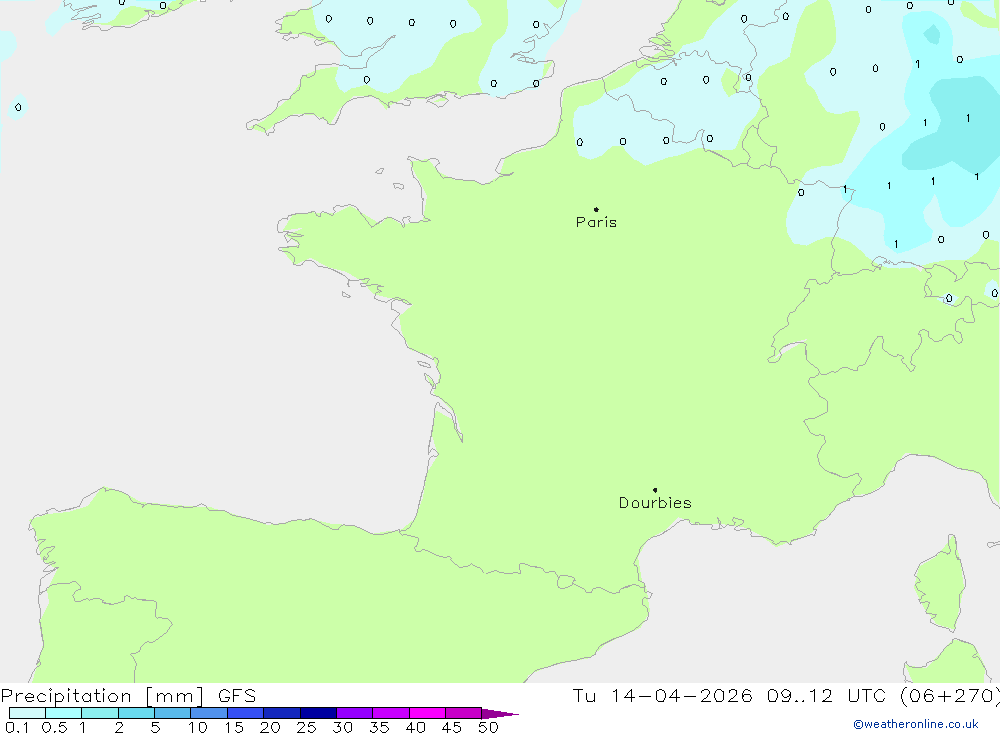Image resolution: width=1000 pixels, height=733 pixels.
Task: Click the '[mm]' unit label
Action: point(175,696)
